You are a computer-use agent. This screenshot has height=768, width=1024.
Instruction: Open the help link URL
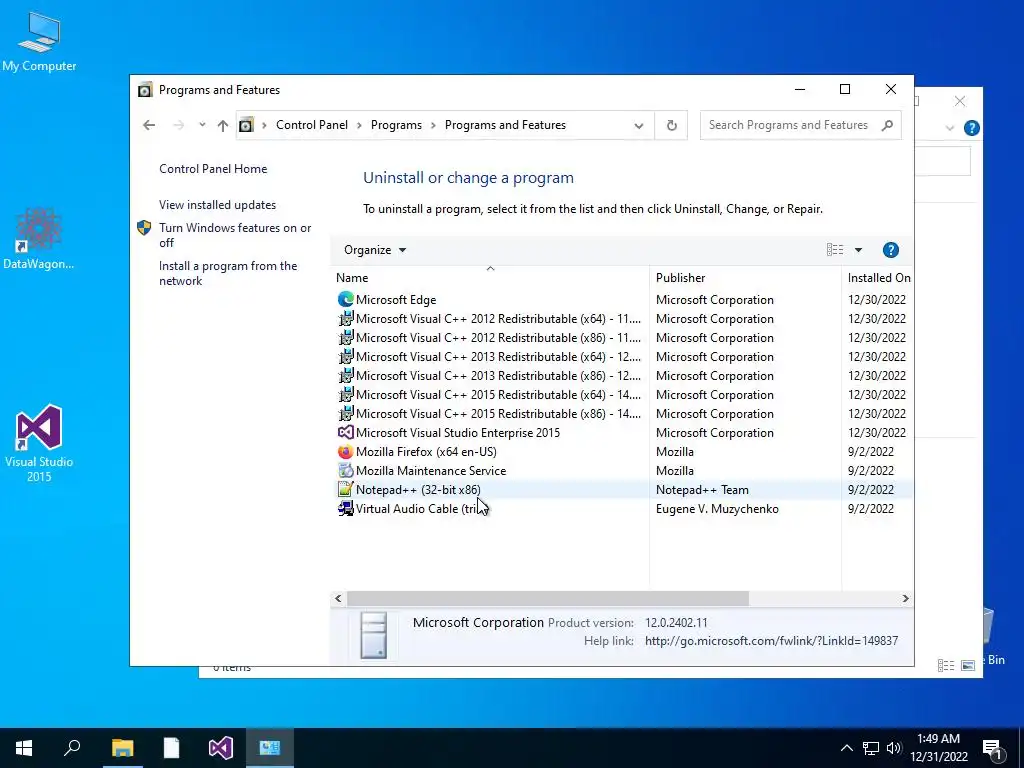[x=771, y=641]
